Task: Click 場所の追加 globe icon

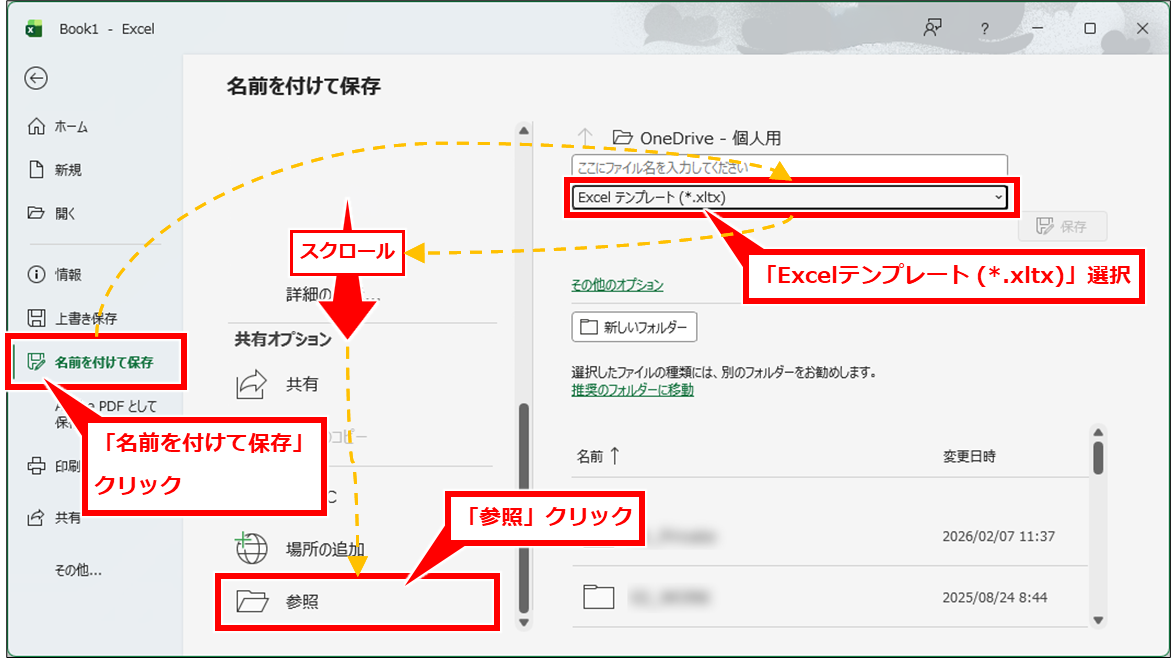Action: pyautogui.click(x=251, y=548)
